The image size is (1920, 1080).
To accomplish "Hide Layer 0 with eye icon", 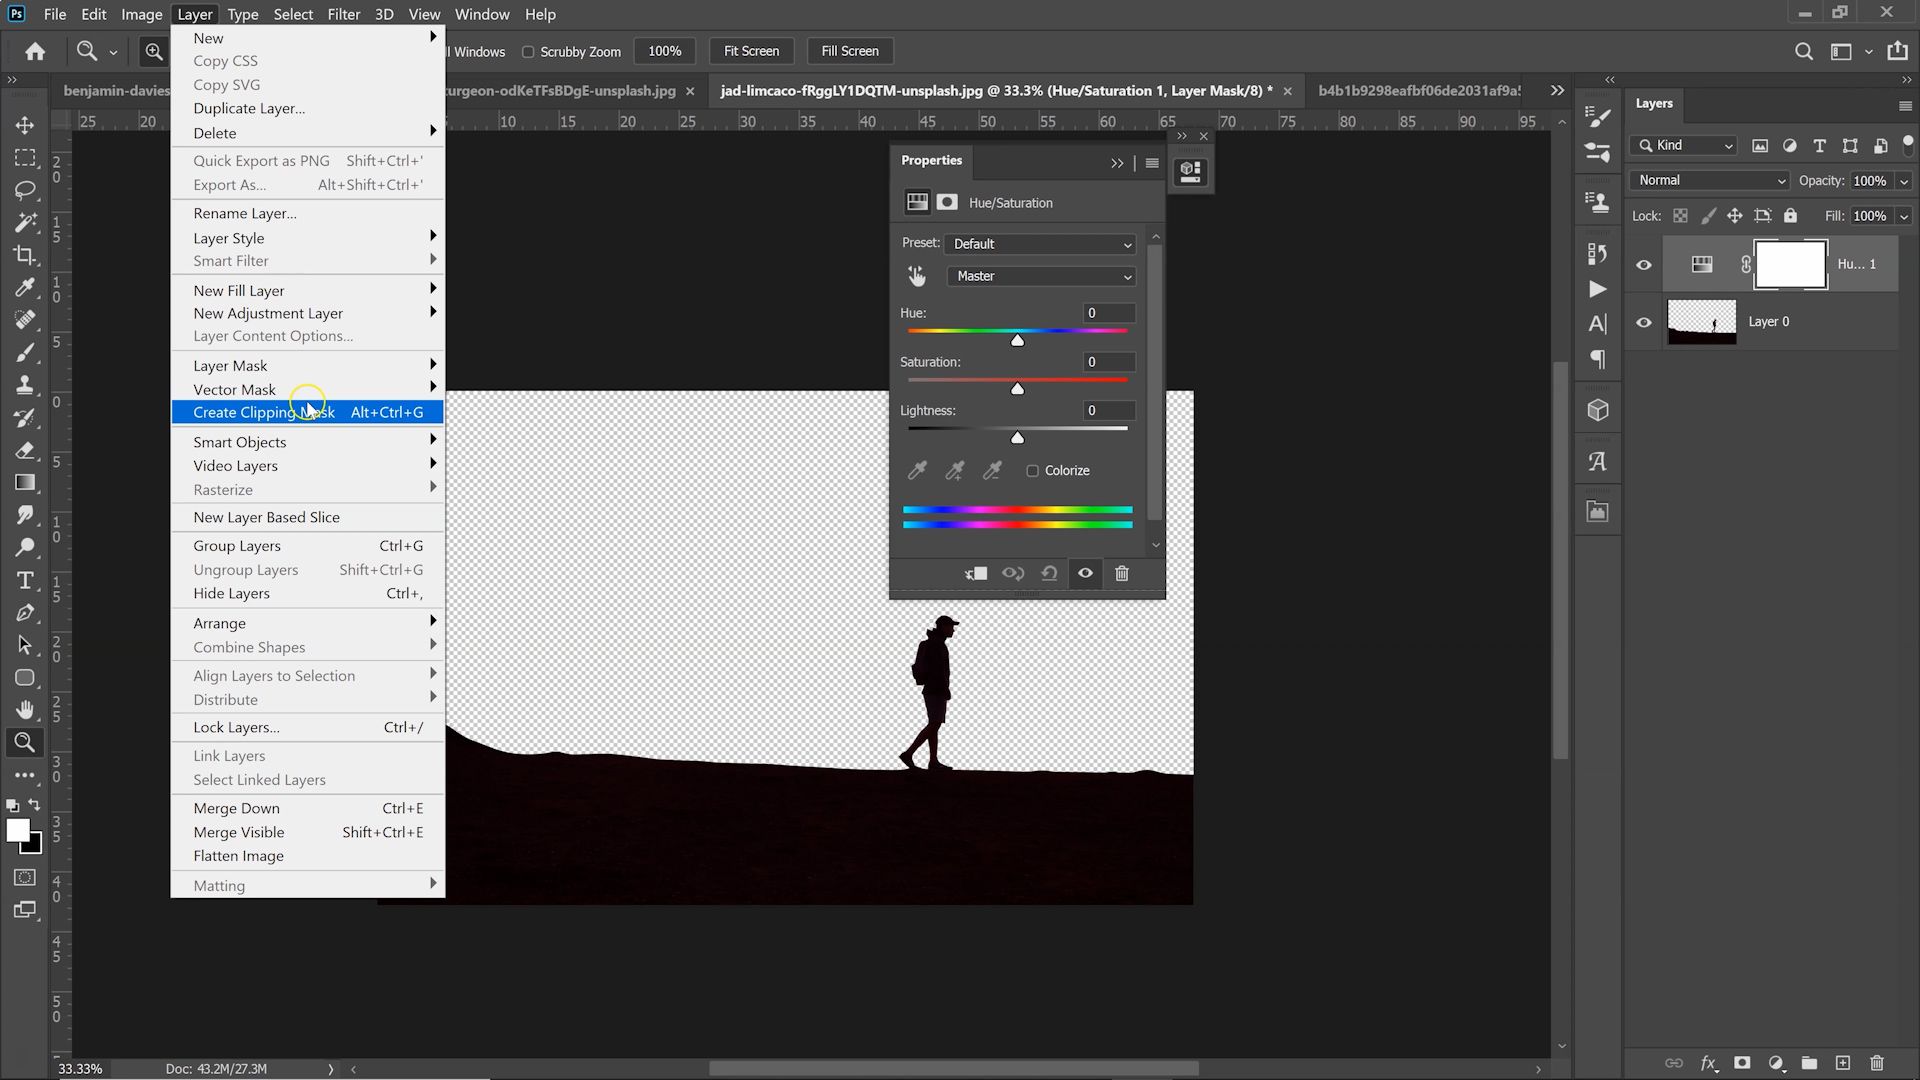I will [1644, 322].
